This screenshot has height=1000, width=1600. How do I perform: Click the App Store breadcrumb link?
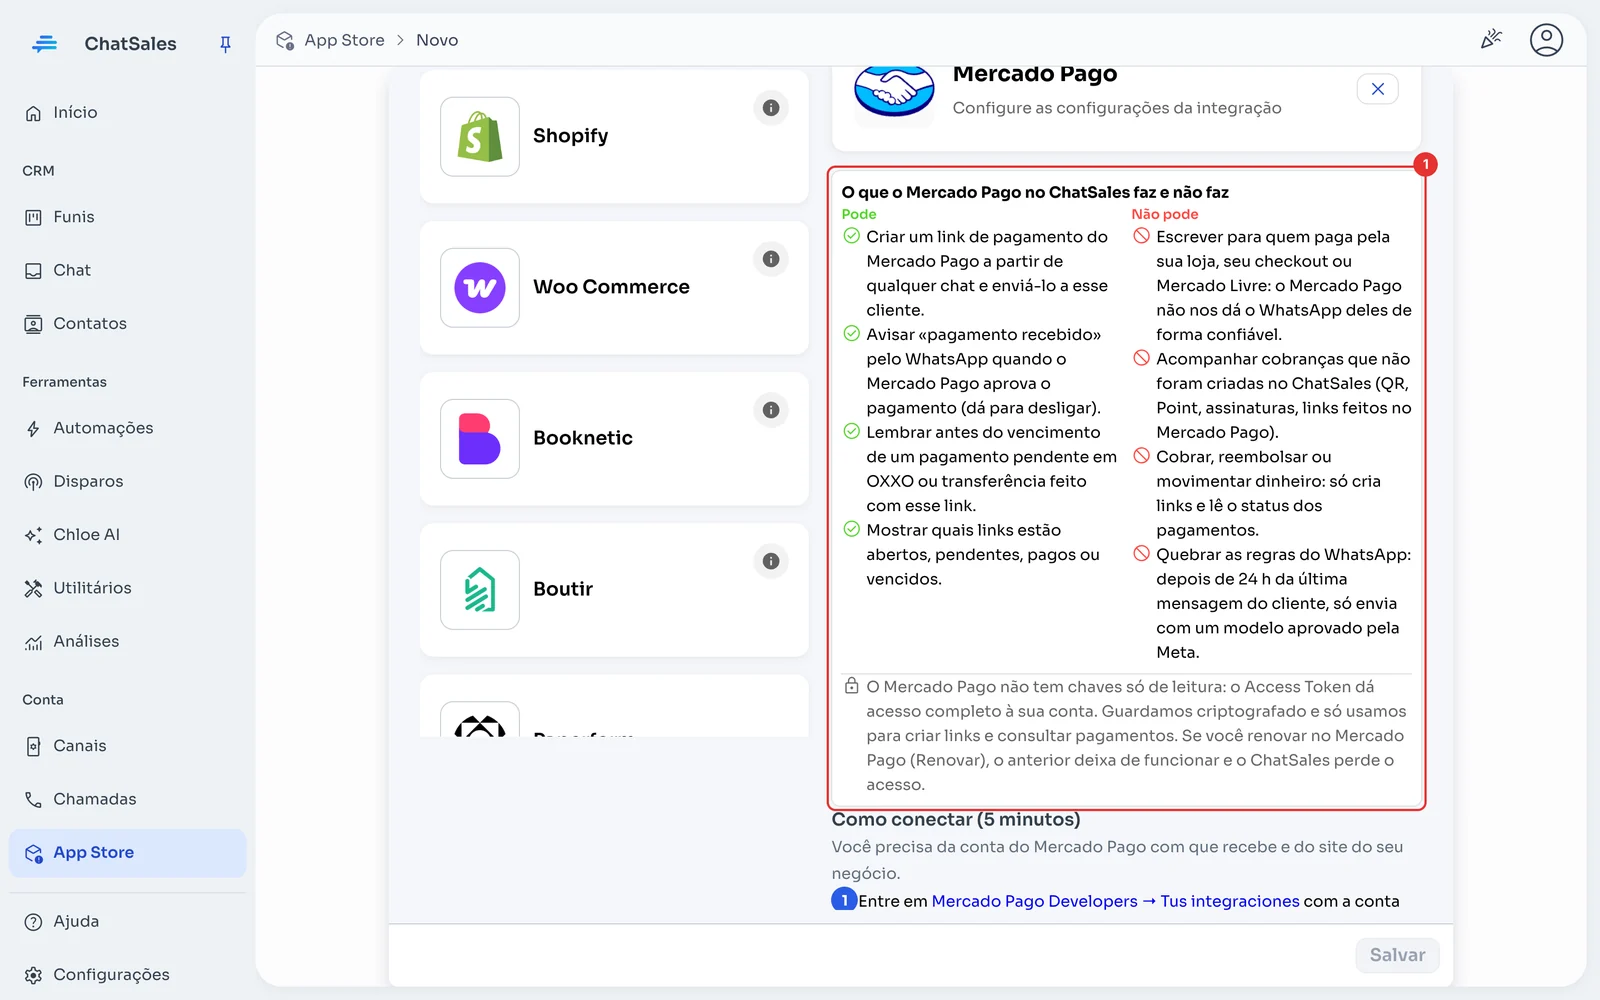pos(344,40)
